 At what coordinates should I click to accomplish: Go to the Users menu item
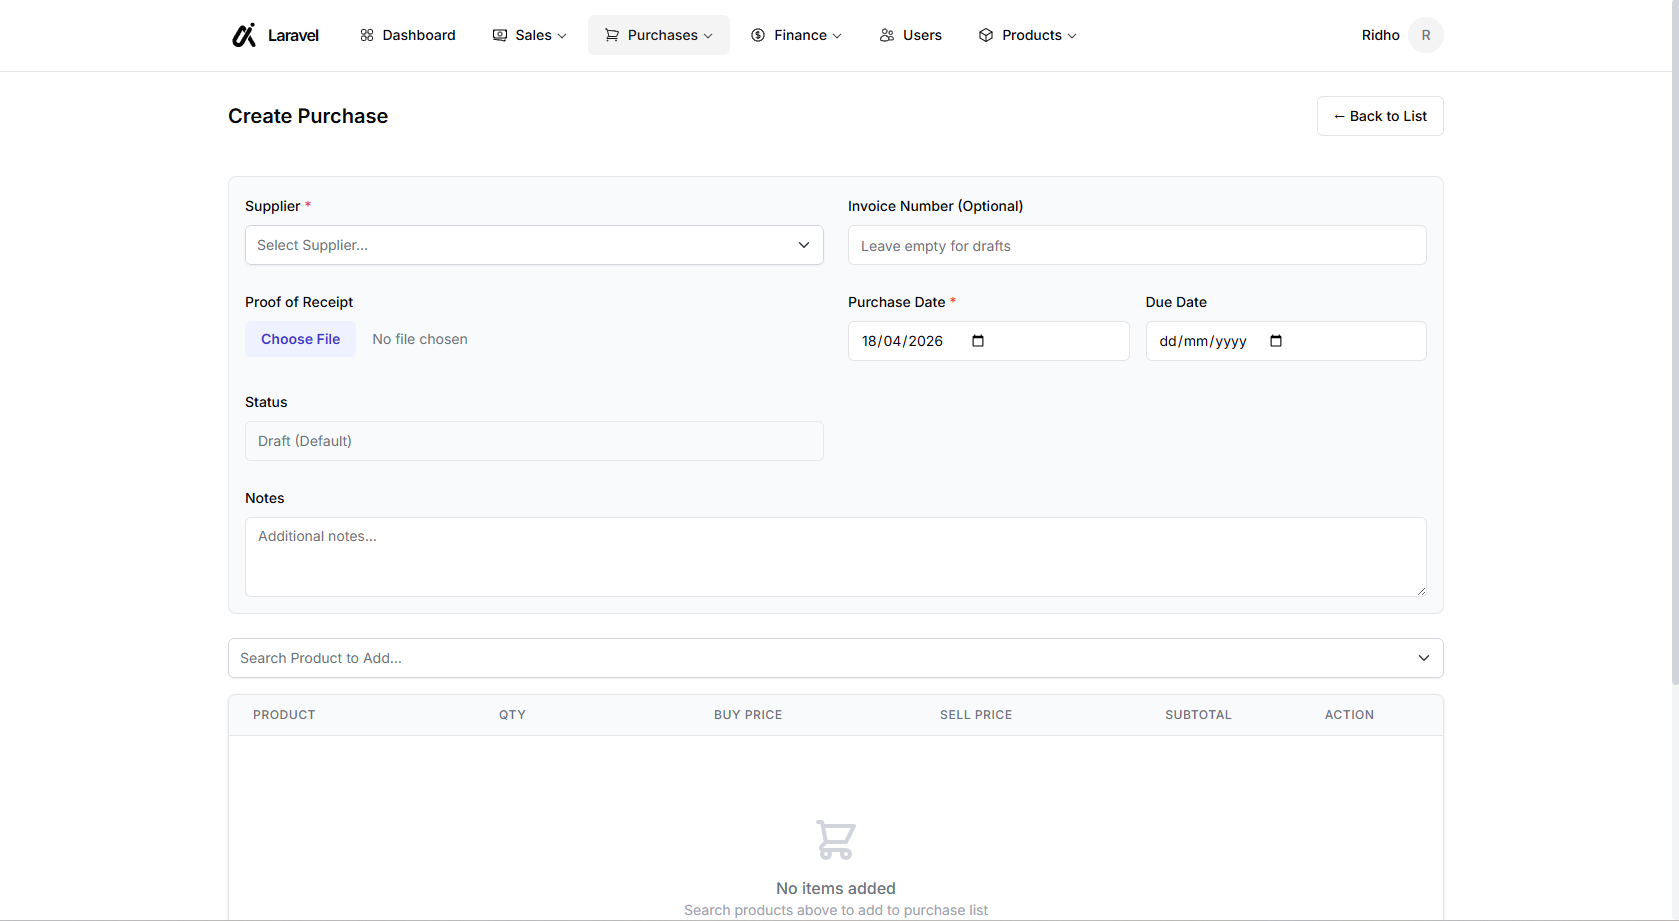[x=911, y=35]
